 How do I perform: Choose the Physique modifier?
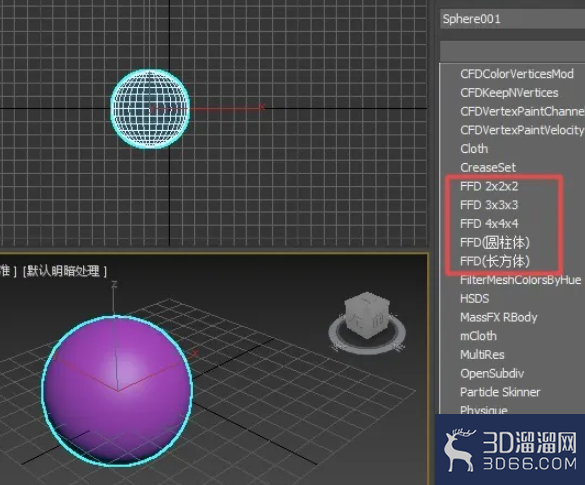click(484, 410)
